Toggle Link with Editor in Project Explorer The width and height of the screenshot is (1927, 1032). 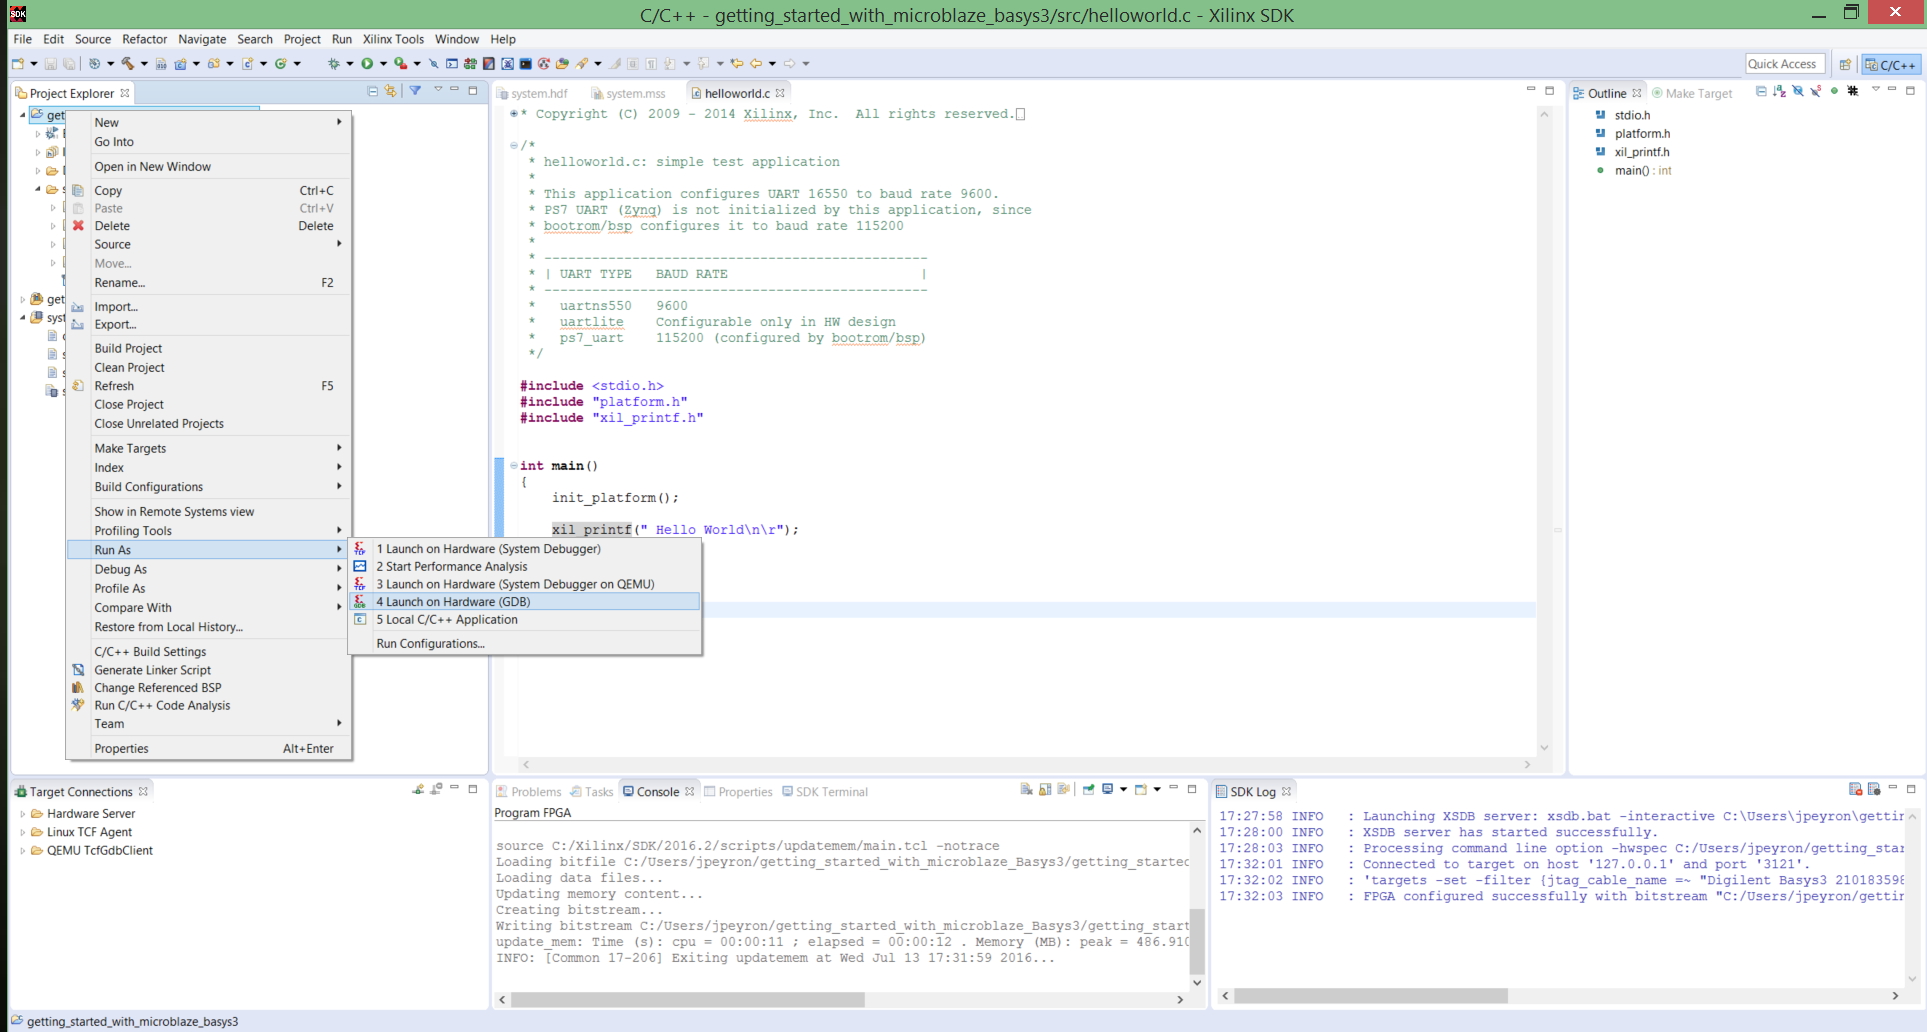[x=391, y=91]
